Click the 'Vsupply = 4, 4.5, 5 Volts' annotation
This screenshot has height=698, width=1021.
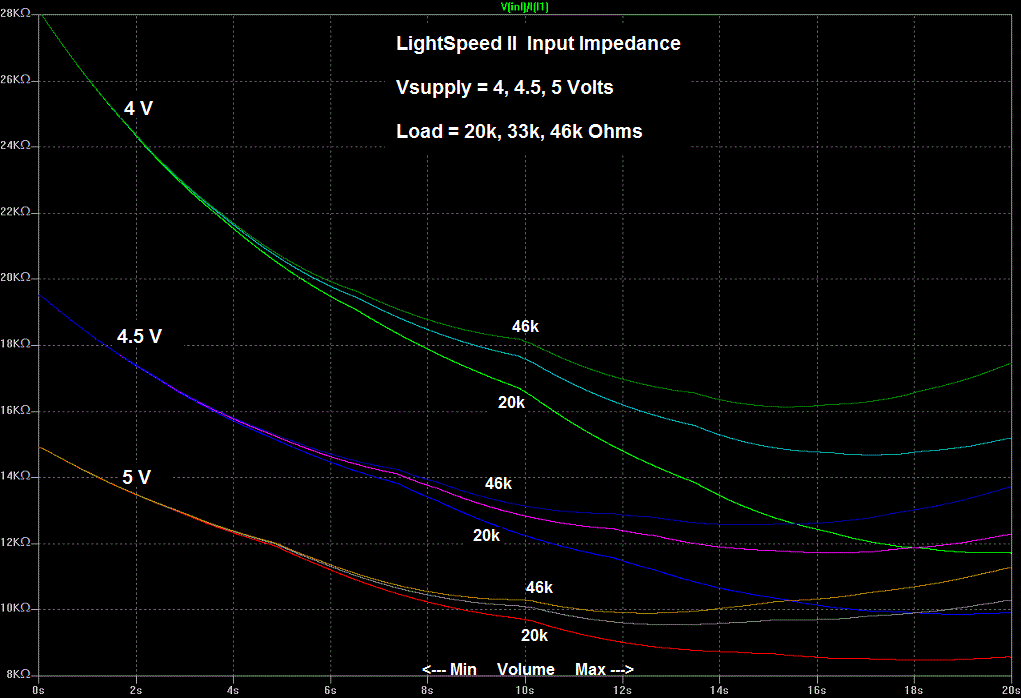(x=505, y=87)
